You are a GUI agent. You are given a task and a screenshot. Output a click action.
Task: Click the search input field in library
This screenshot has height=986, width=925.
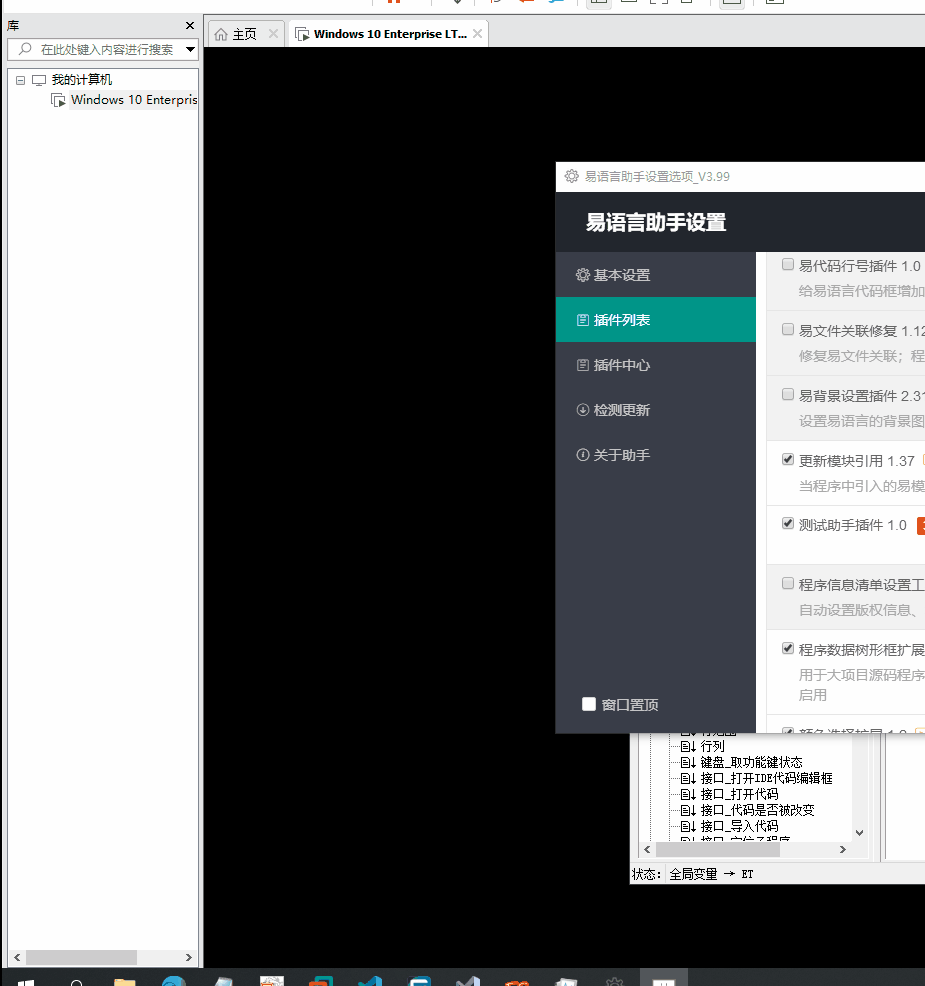tap(106, 49)
